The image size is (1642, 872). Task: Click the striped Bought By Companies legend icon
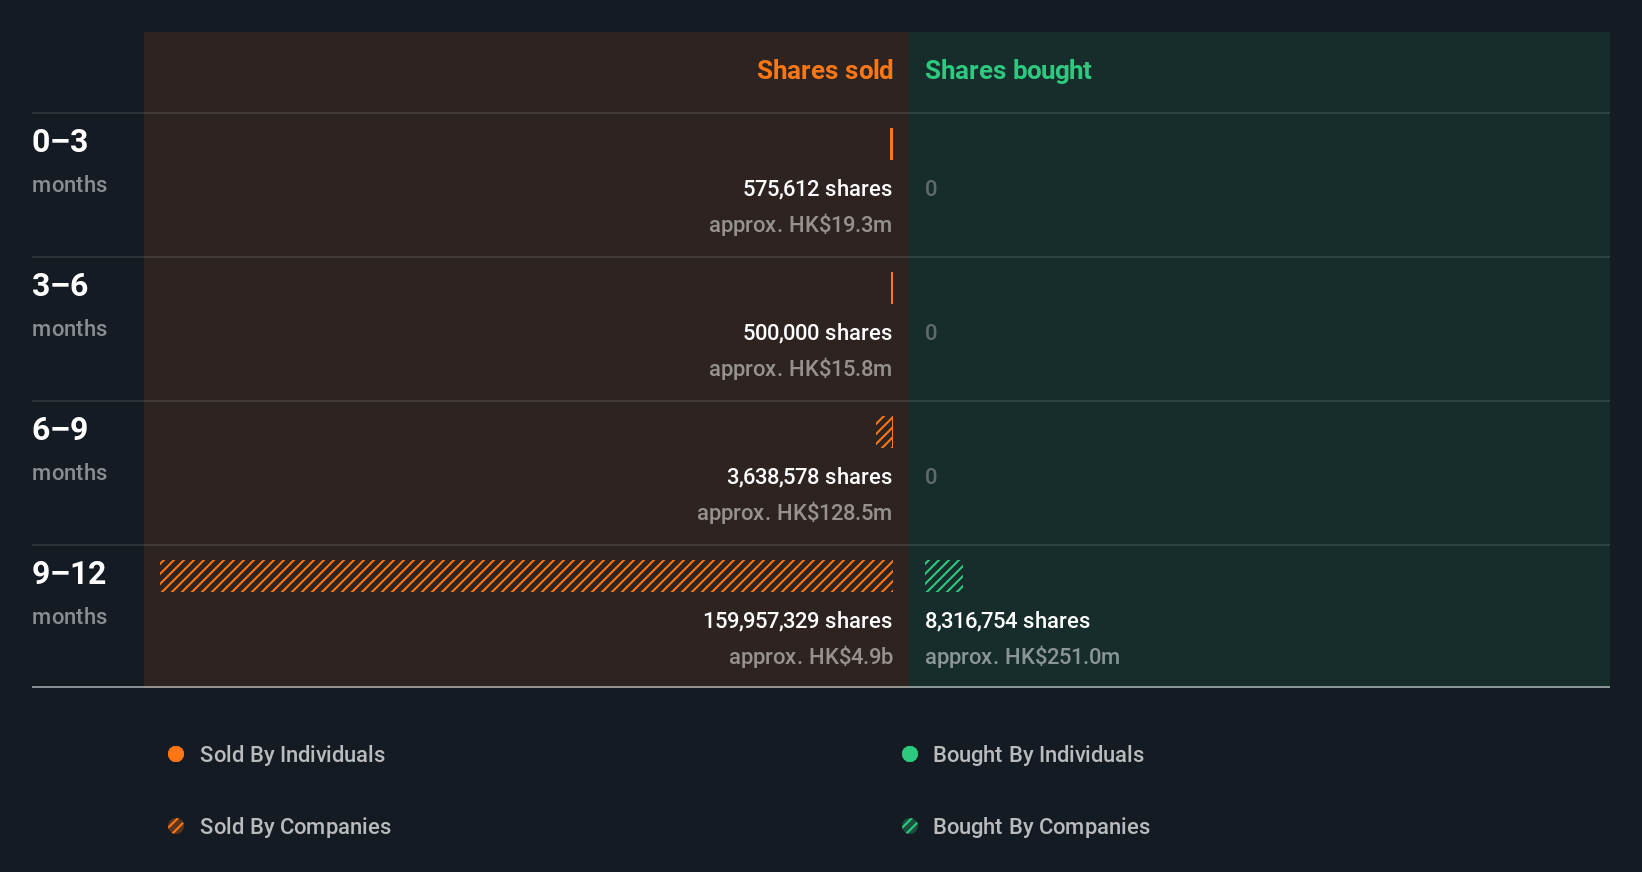(910, 826)
